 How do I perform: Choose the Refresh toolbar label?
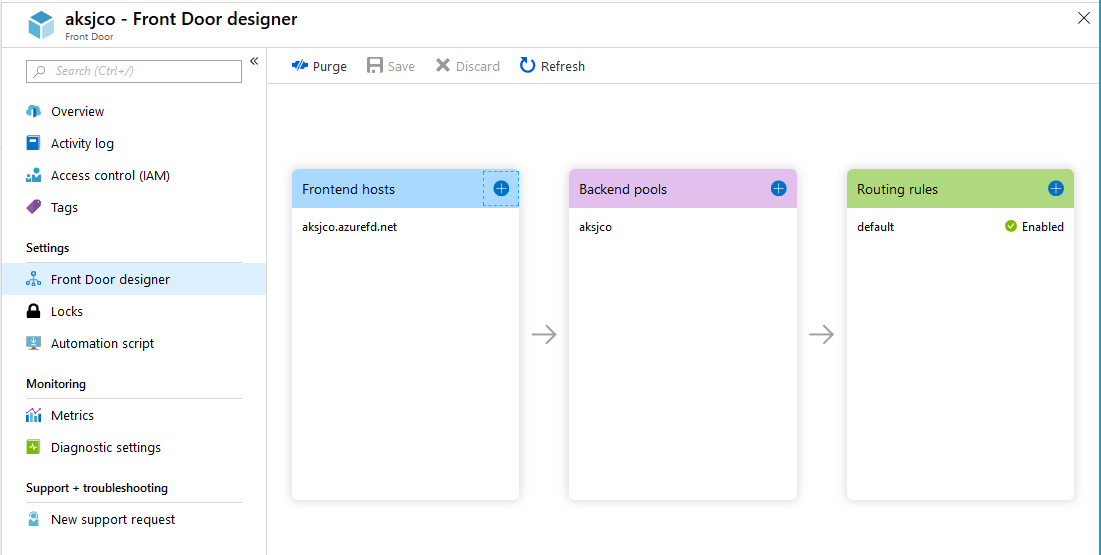click(x=563, y=67)
